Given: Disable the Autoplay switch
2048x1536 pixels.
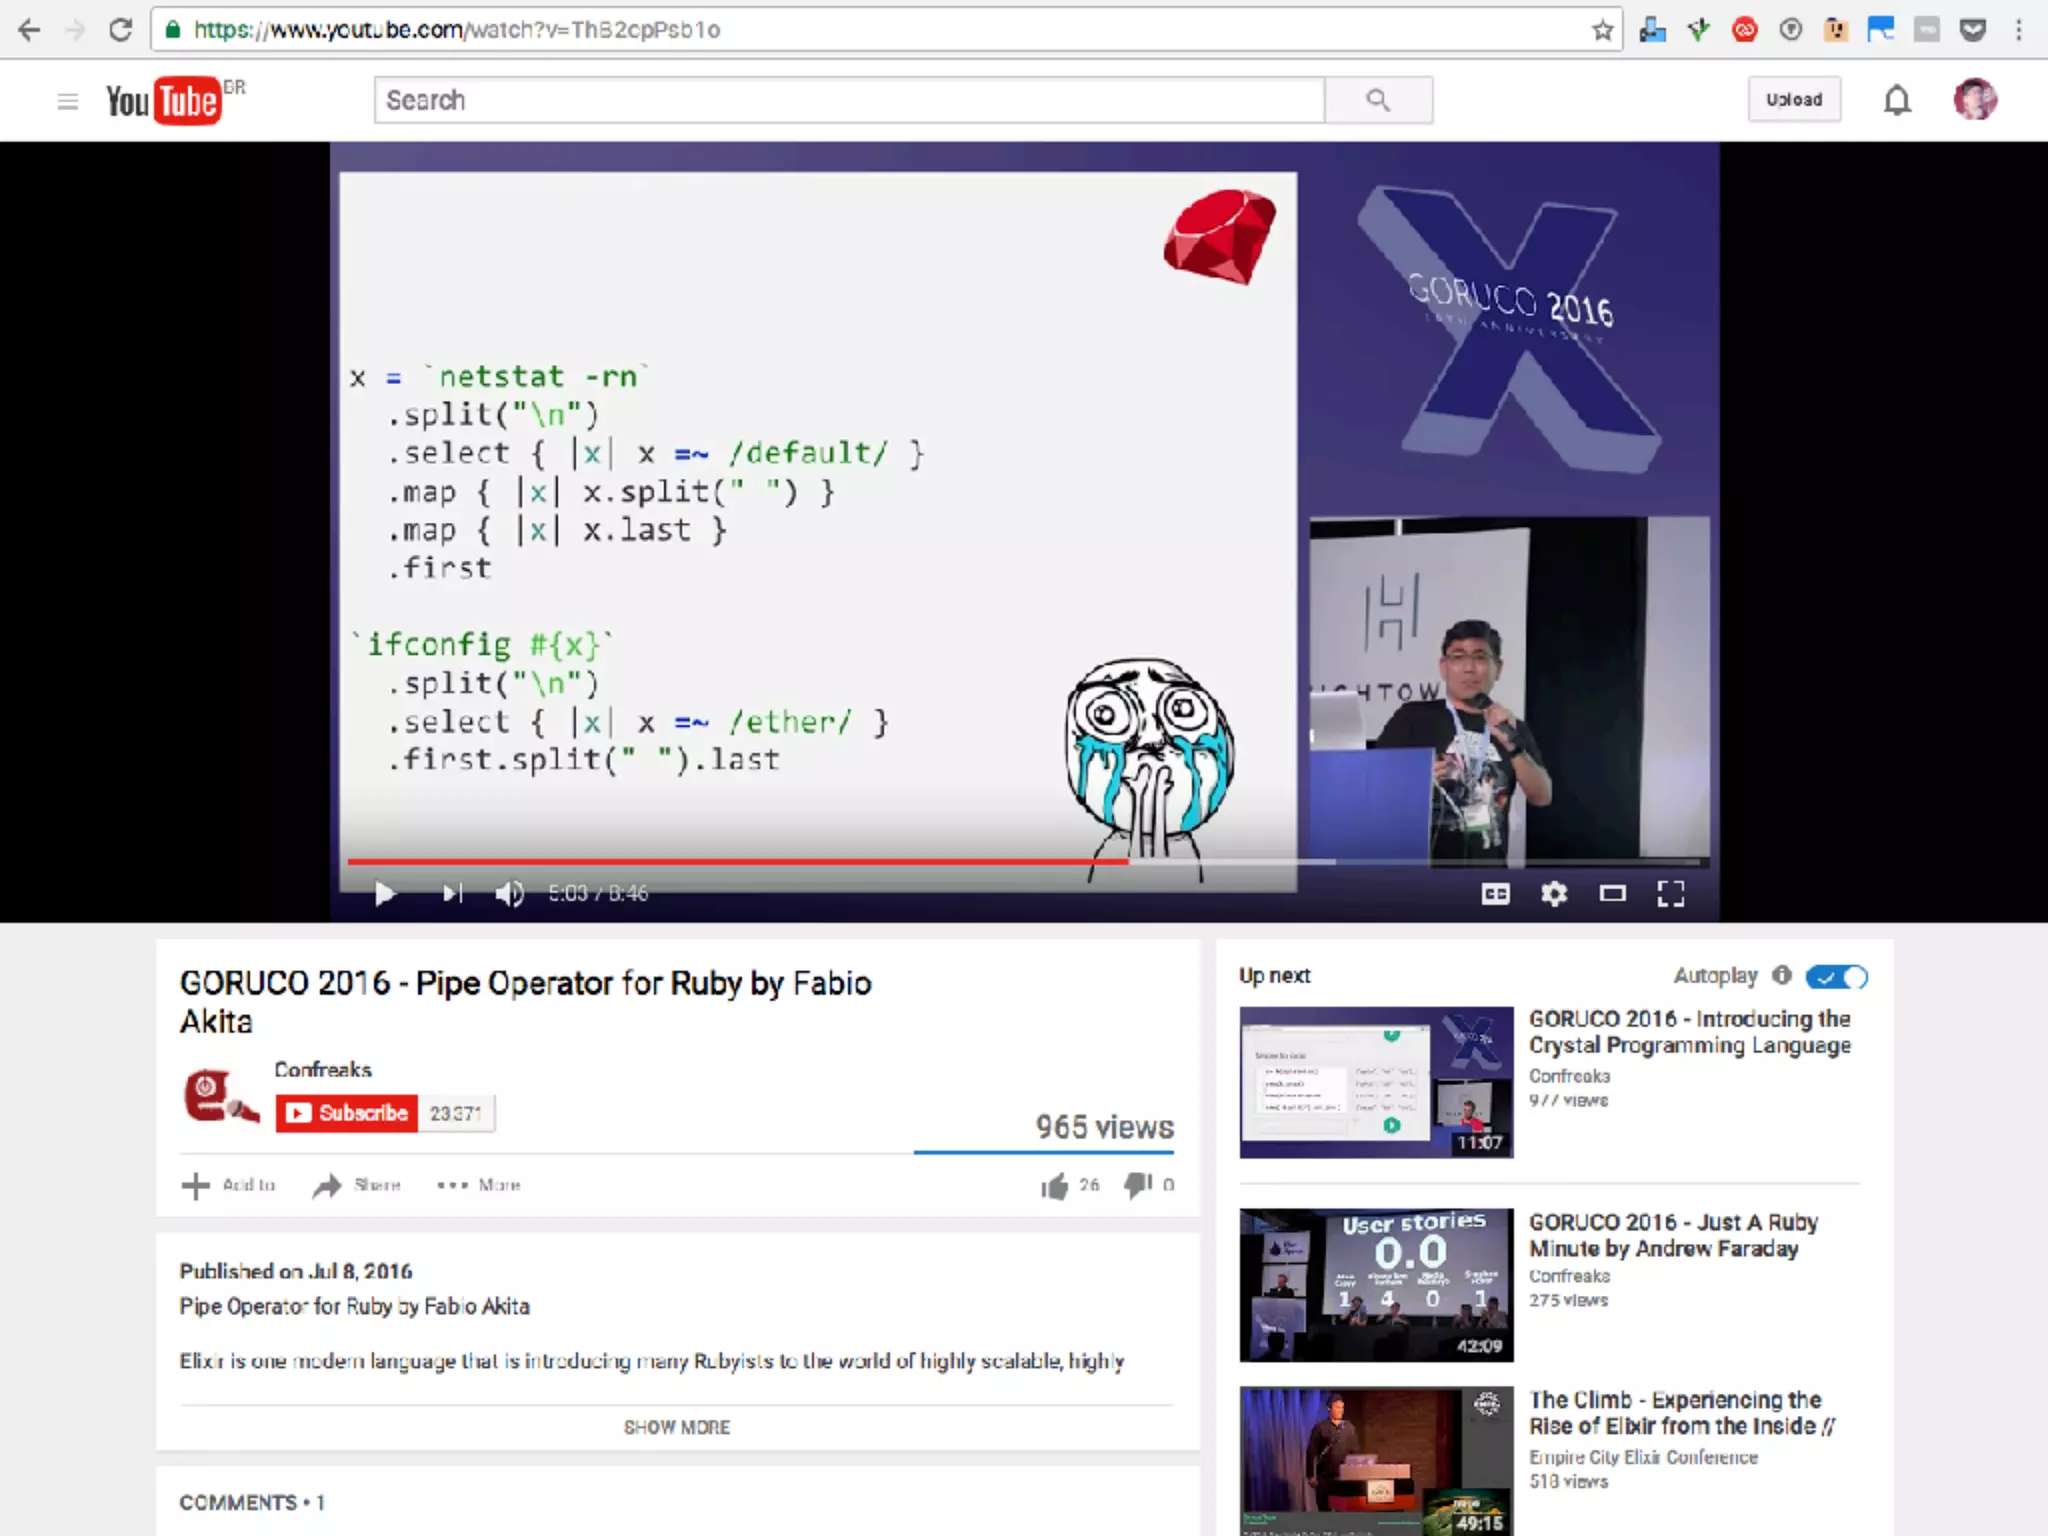Looking at the screenshot, I should [1836, 977].
